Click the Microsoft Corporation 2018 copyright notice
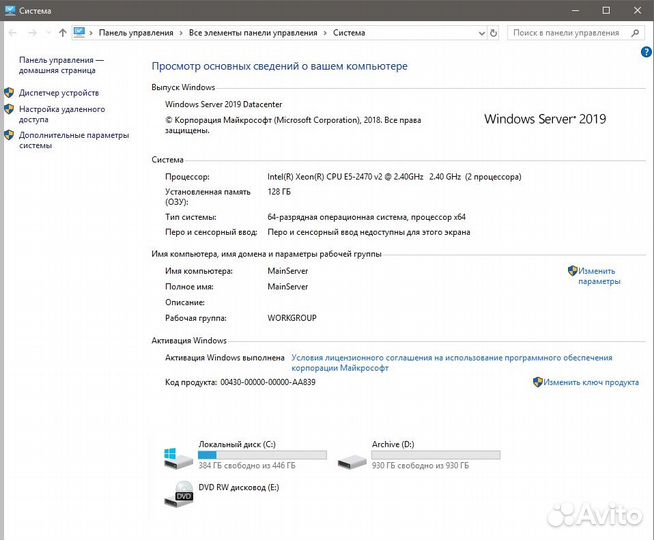 pyautogui.click(x=293, y=125)
